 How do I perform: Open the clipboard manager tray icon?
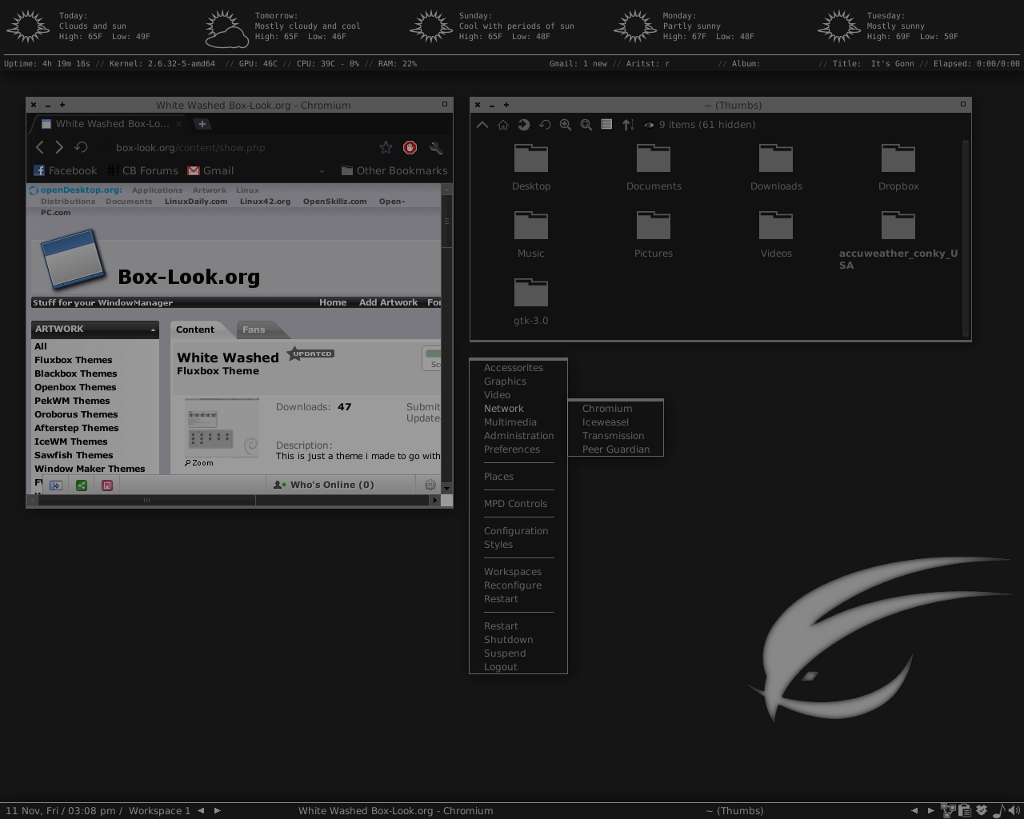965,811
